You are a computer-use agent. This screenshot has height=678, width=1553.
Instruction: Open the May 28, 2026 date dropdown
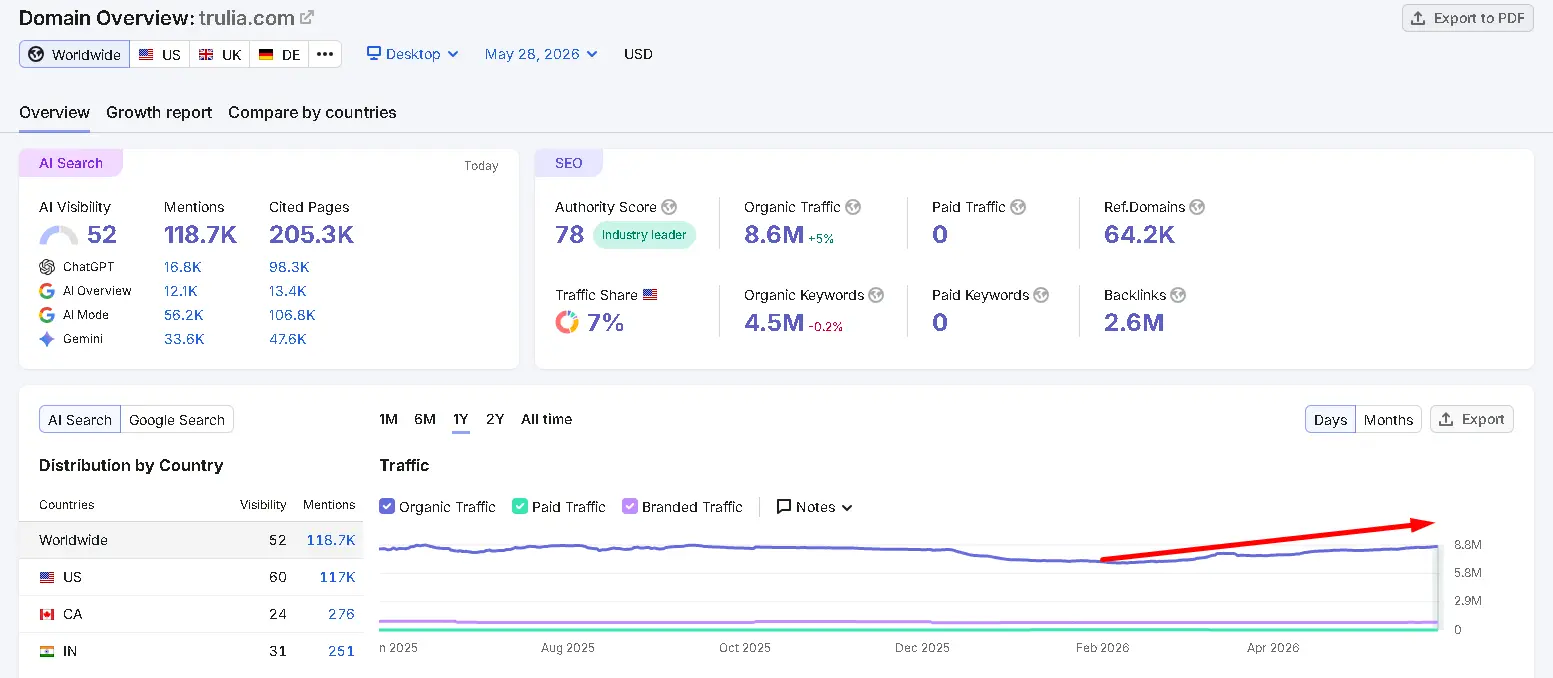click(541, 54)
